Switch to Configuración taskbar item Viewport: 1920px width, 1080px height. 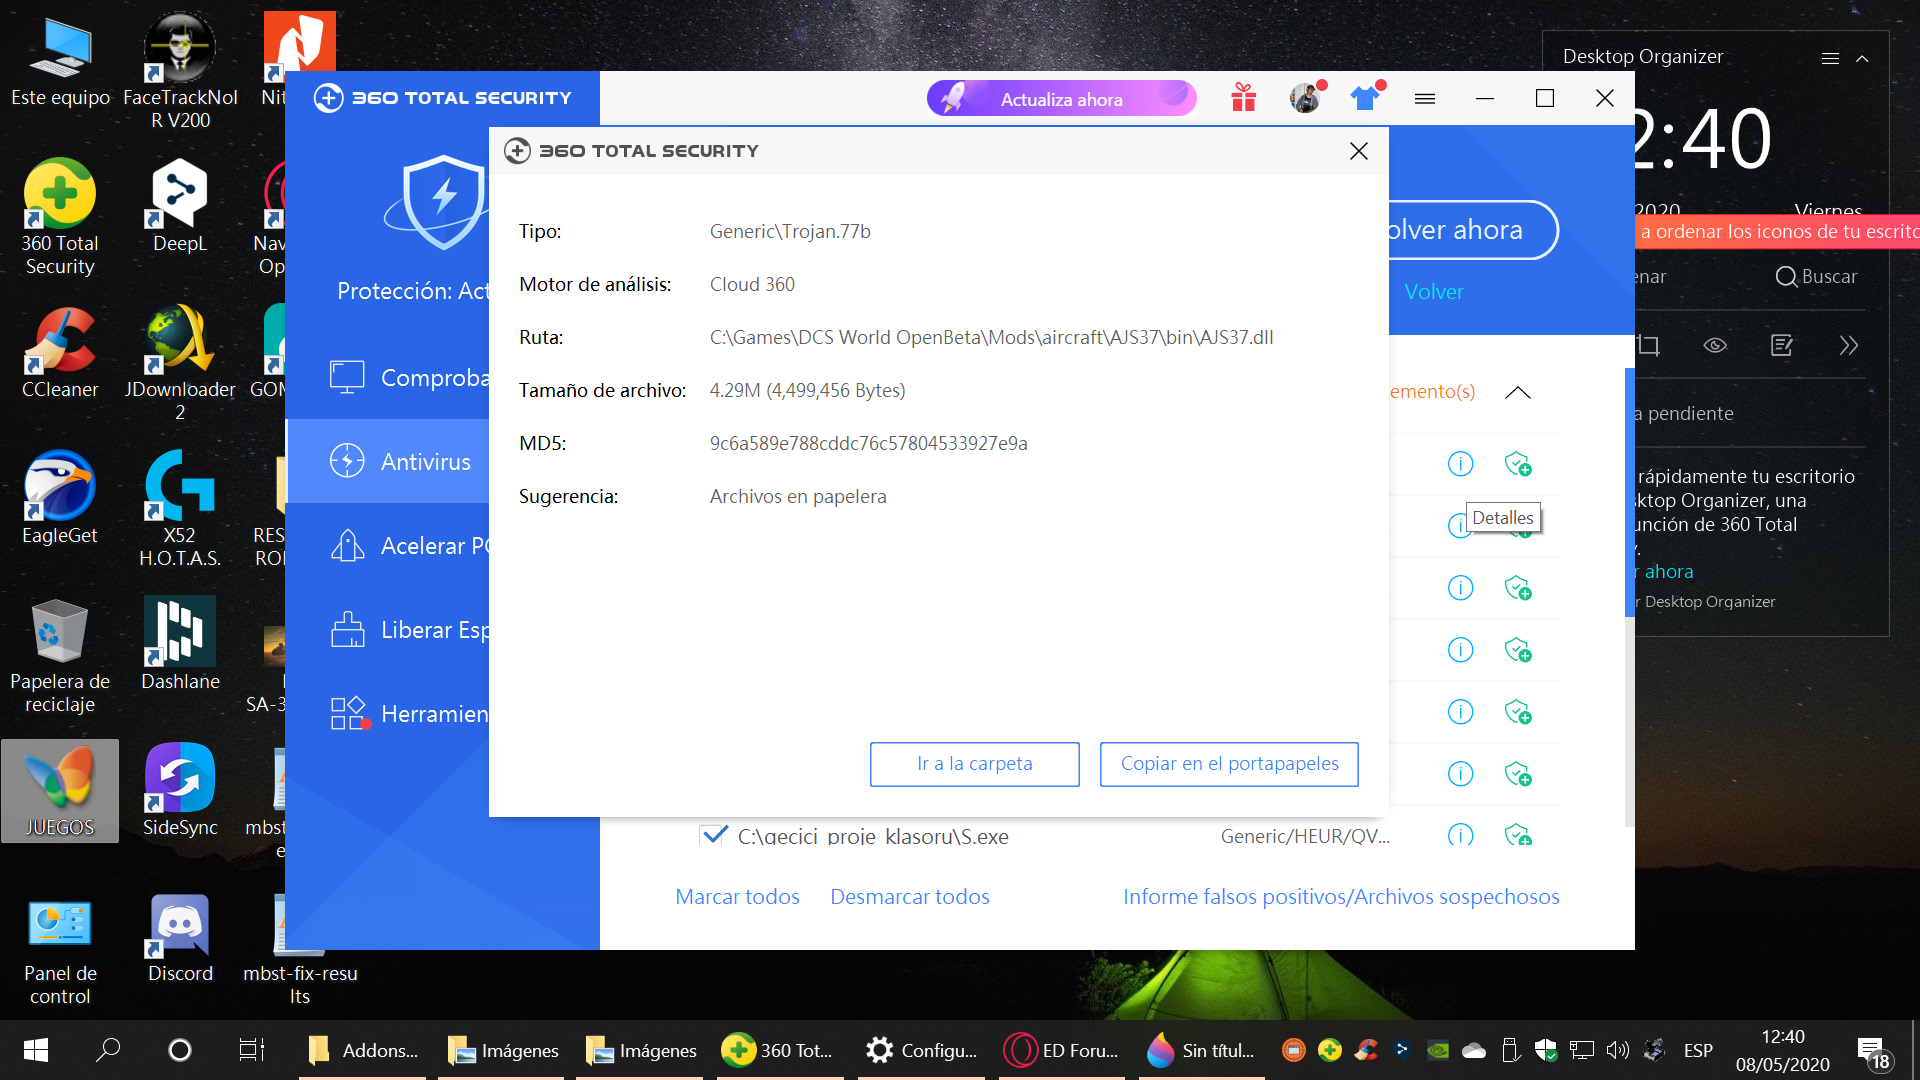pyautogui.click(x=922, y=1050)
